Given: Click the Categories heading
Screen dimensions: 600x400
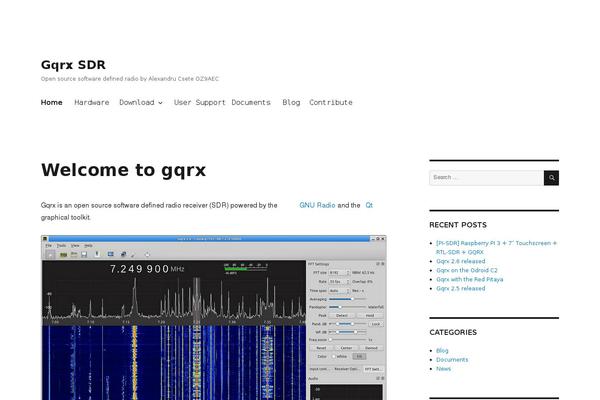Looking at the screenshot, I should click(x=453, y=332).
